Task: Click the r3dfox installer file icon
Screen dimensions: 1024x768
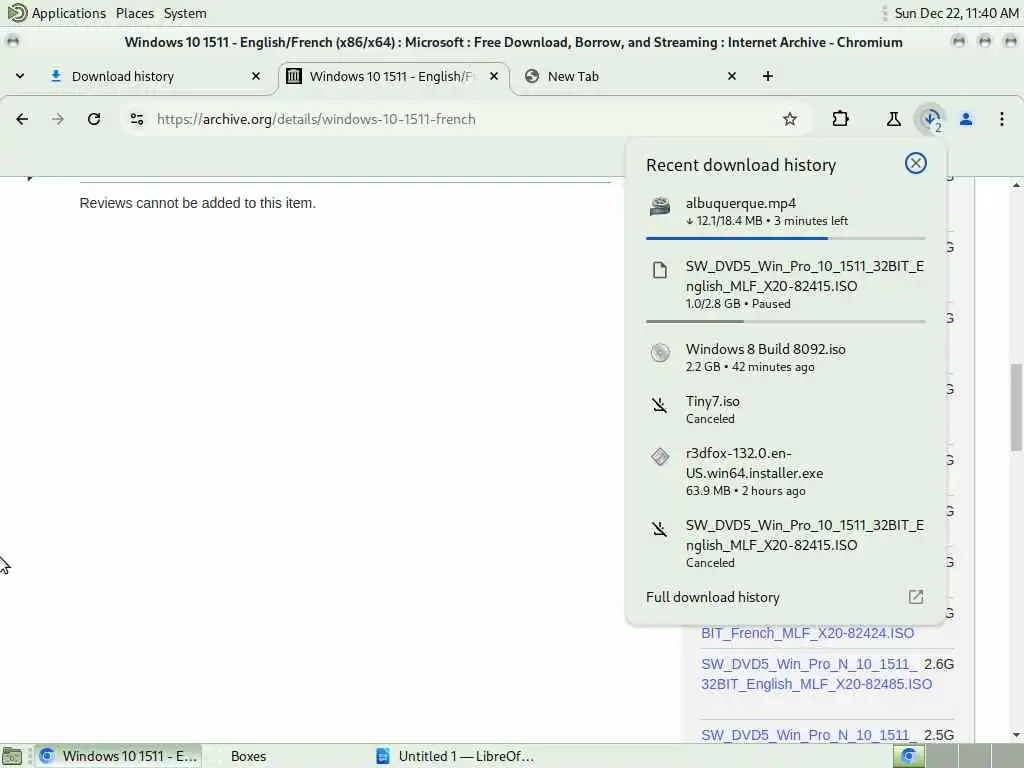Action: tap(660, 456)
